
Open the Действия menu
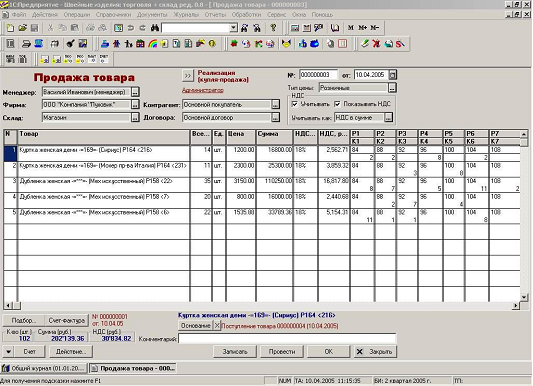45,15
